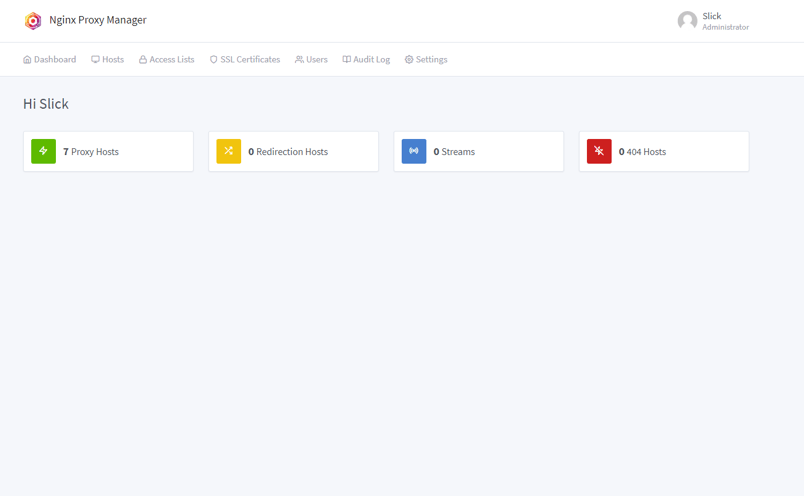
Task: Navigate to SSL Certificates
Action: pyautogui.click(x=245, y=59)
